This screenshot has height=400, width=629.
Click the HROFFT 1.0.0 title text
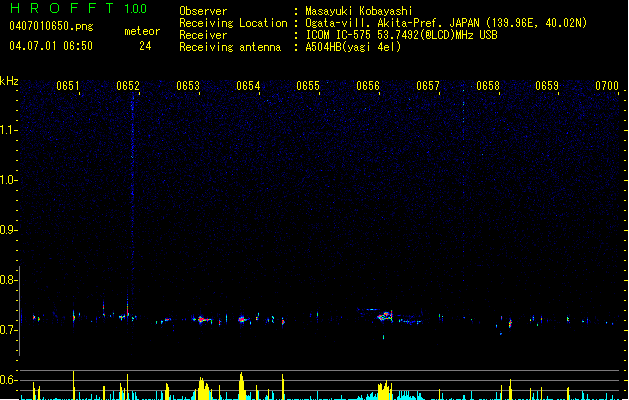coord(79,8)
